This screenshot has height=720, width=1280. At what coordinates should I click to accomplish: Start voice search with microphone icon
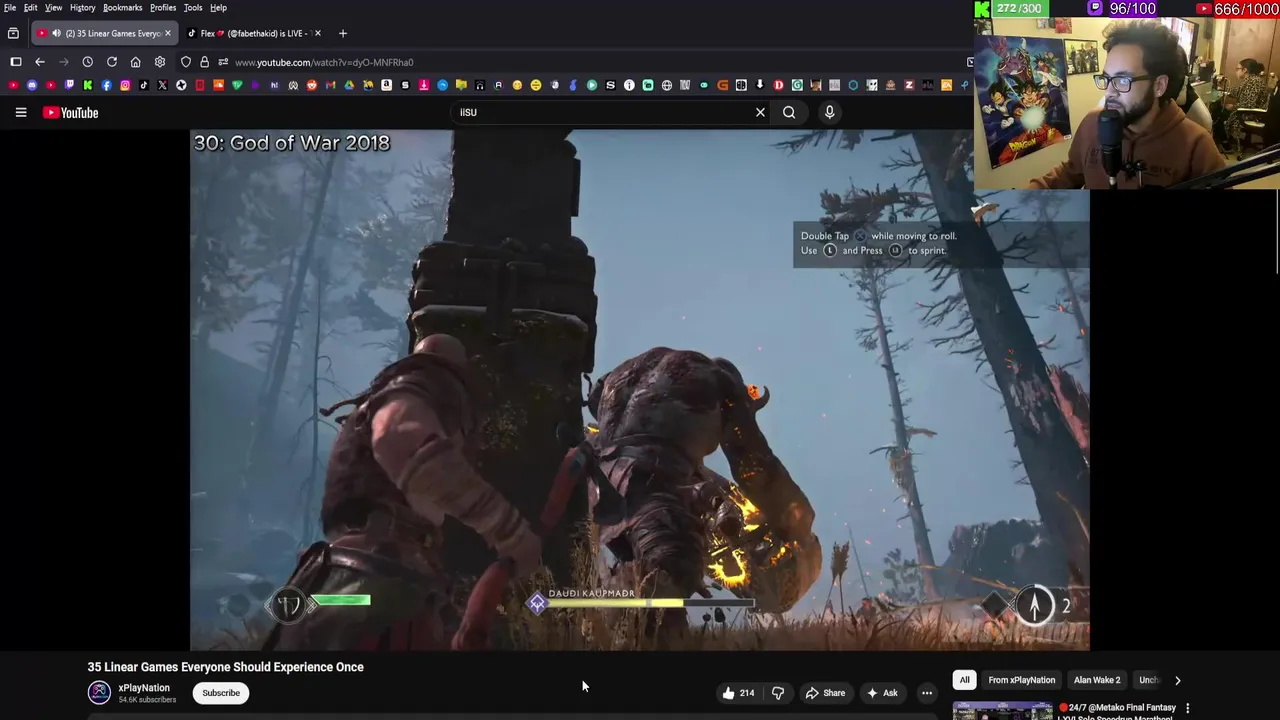(x=829, y=112)
